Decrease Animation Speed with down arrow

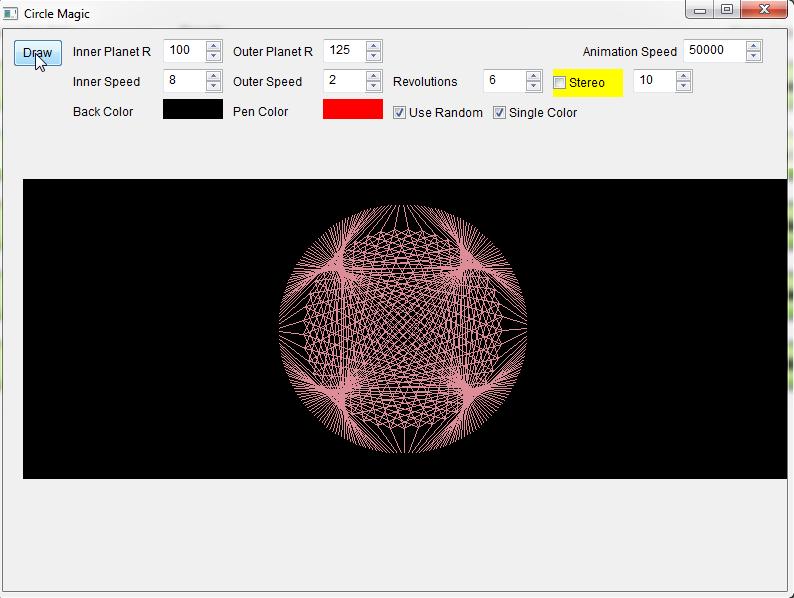pyautogui.click(x=753, y=56)
